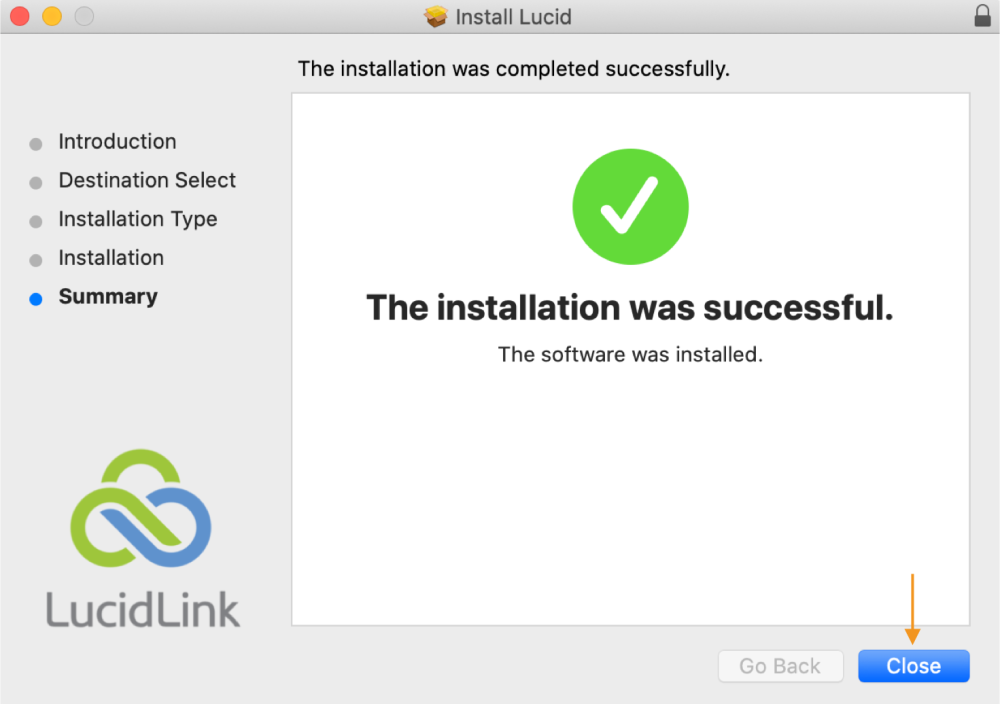1000x704 pixels.
Task: Click the package box icon beside Install Lucid
Action: (x=436, y=17)
